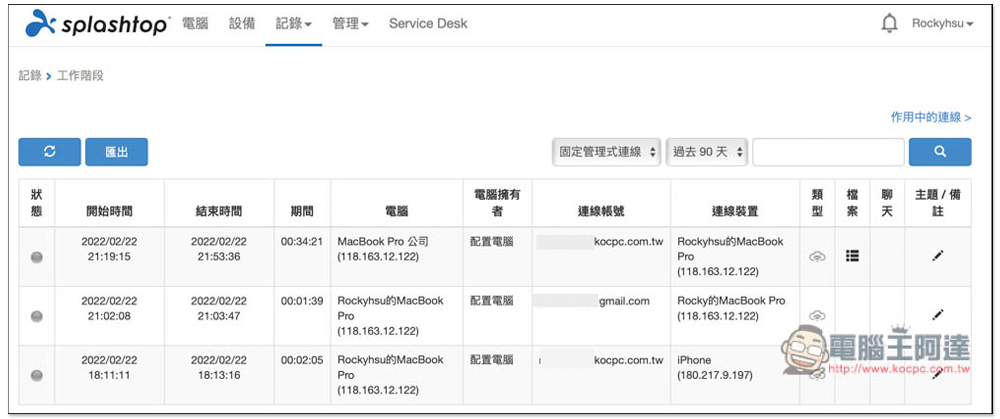Open the 過去 90 天 date range dropdown
Screen dimensions: 1000x419
707,152
